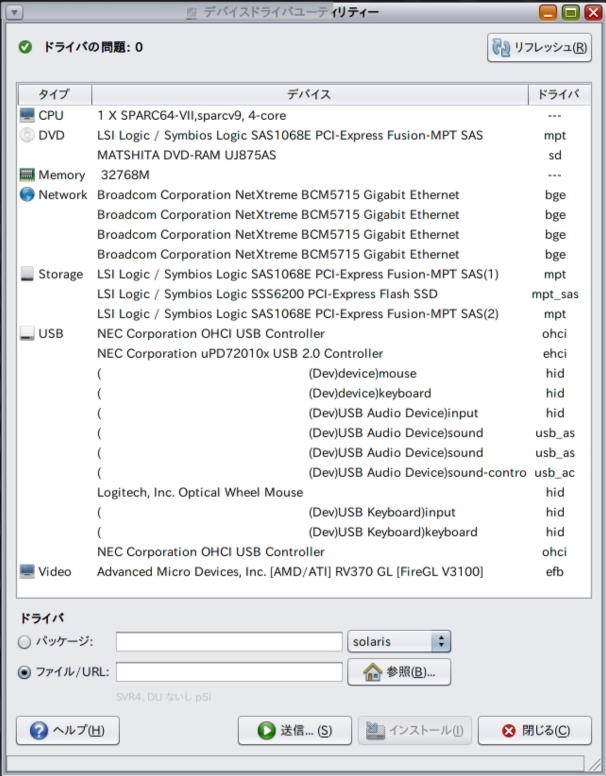The width and height of the screenshot is (606, 776).
Task: Select (Dev)USB Keyboard)keyboard row
Action: (x=304, y=532)
